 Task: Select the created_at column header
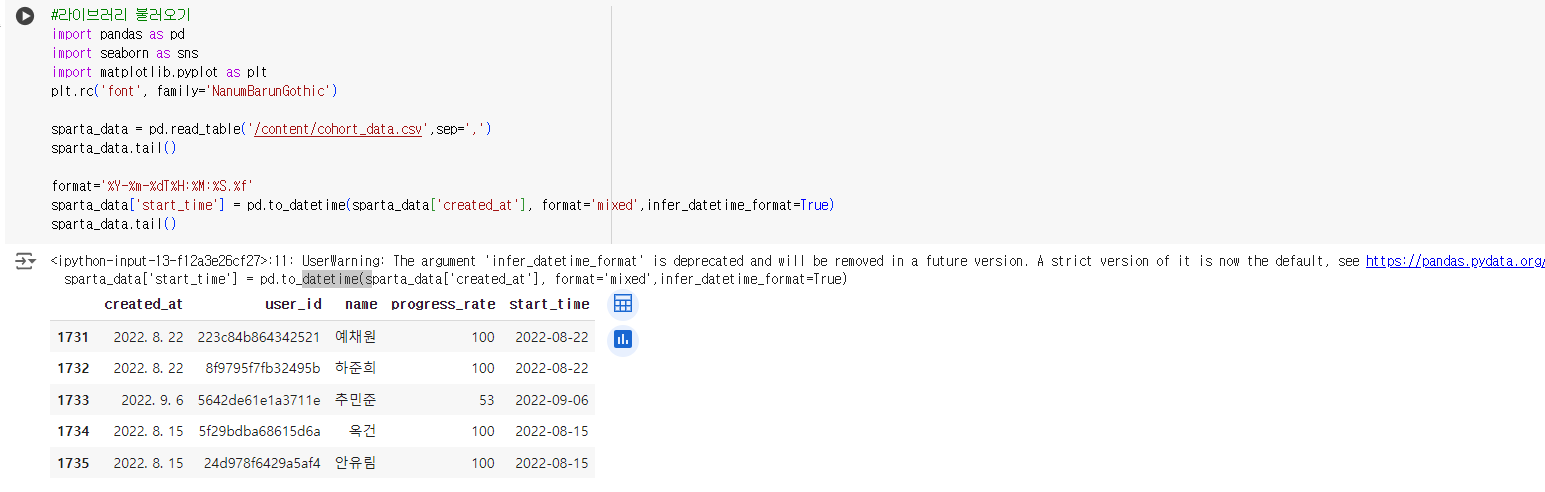[143, 304]
